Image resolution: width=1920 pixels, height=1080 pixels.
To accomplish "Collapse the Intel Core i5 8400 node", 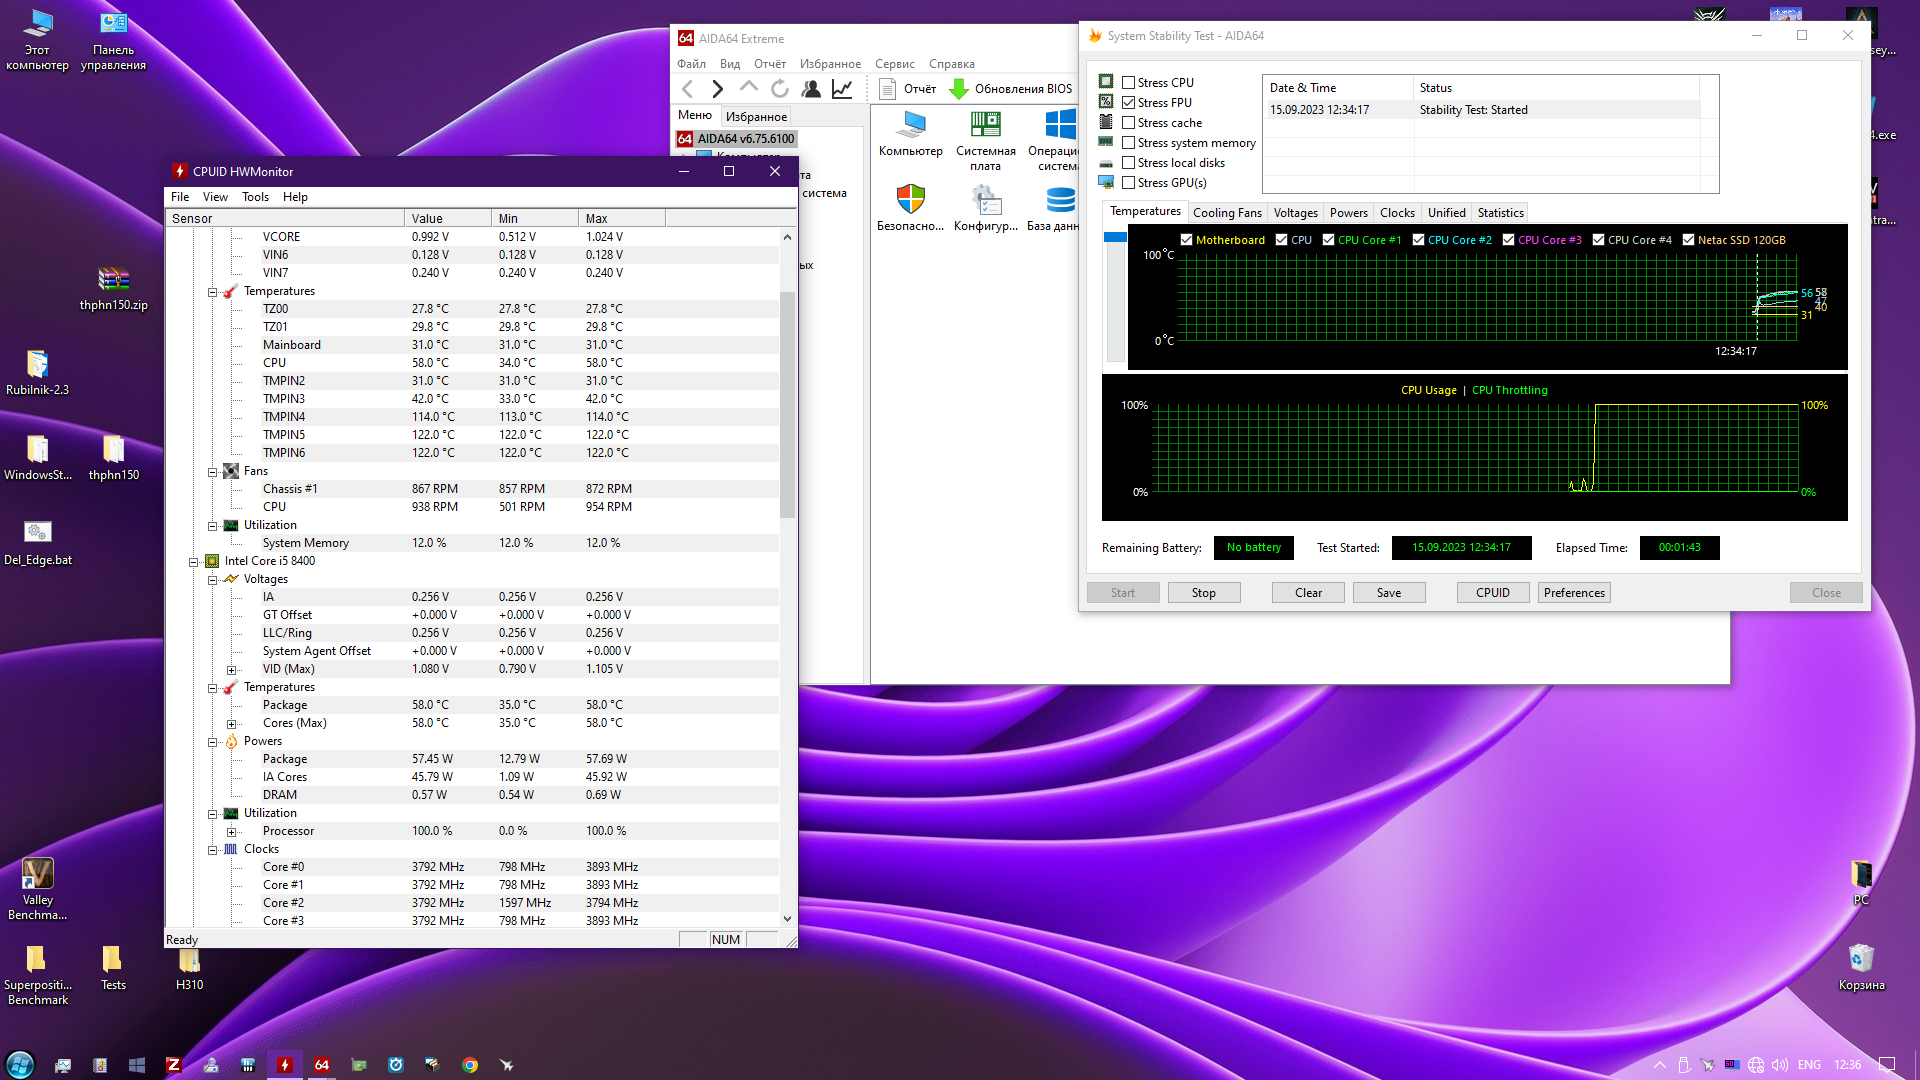I will [194, 562].
